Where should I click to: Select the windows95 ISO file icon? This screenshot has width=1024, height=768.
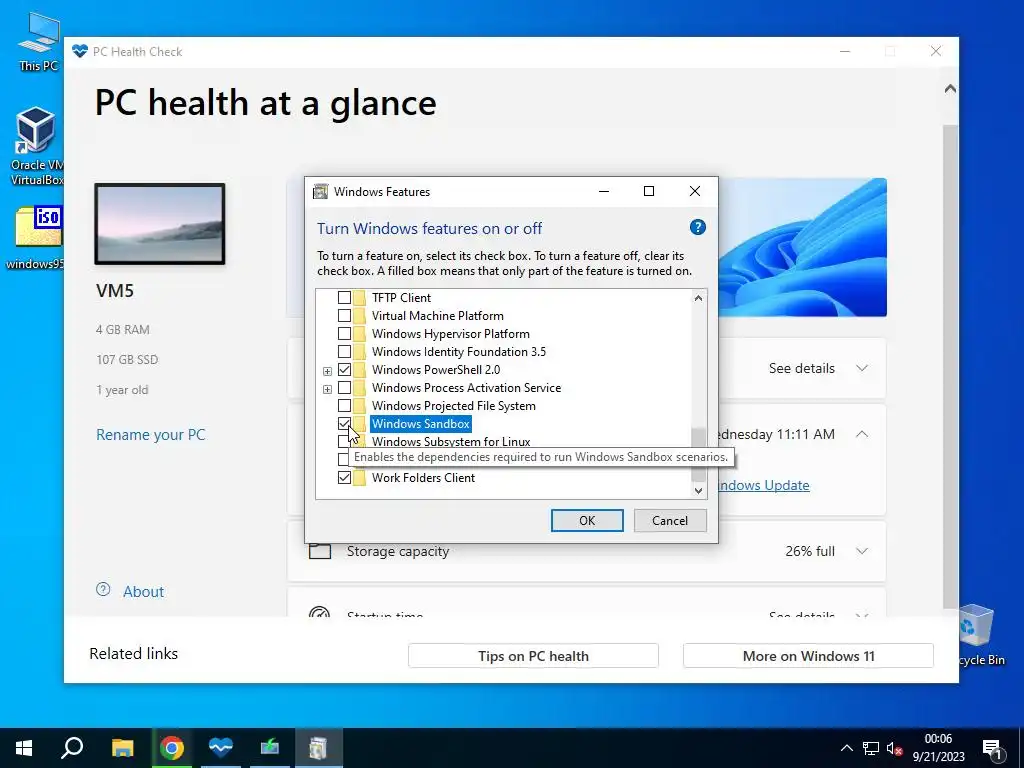[x=37, y=236]
